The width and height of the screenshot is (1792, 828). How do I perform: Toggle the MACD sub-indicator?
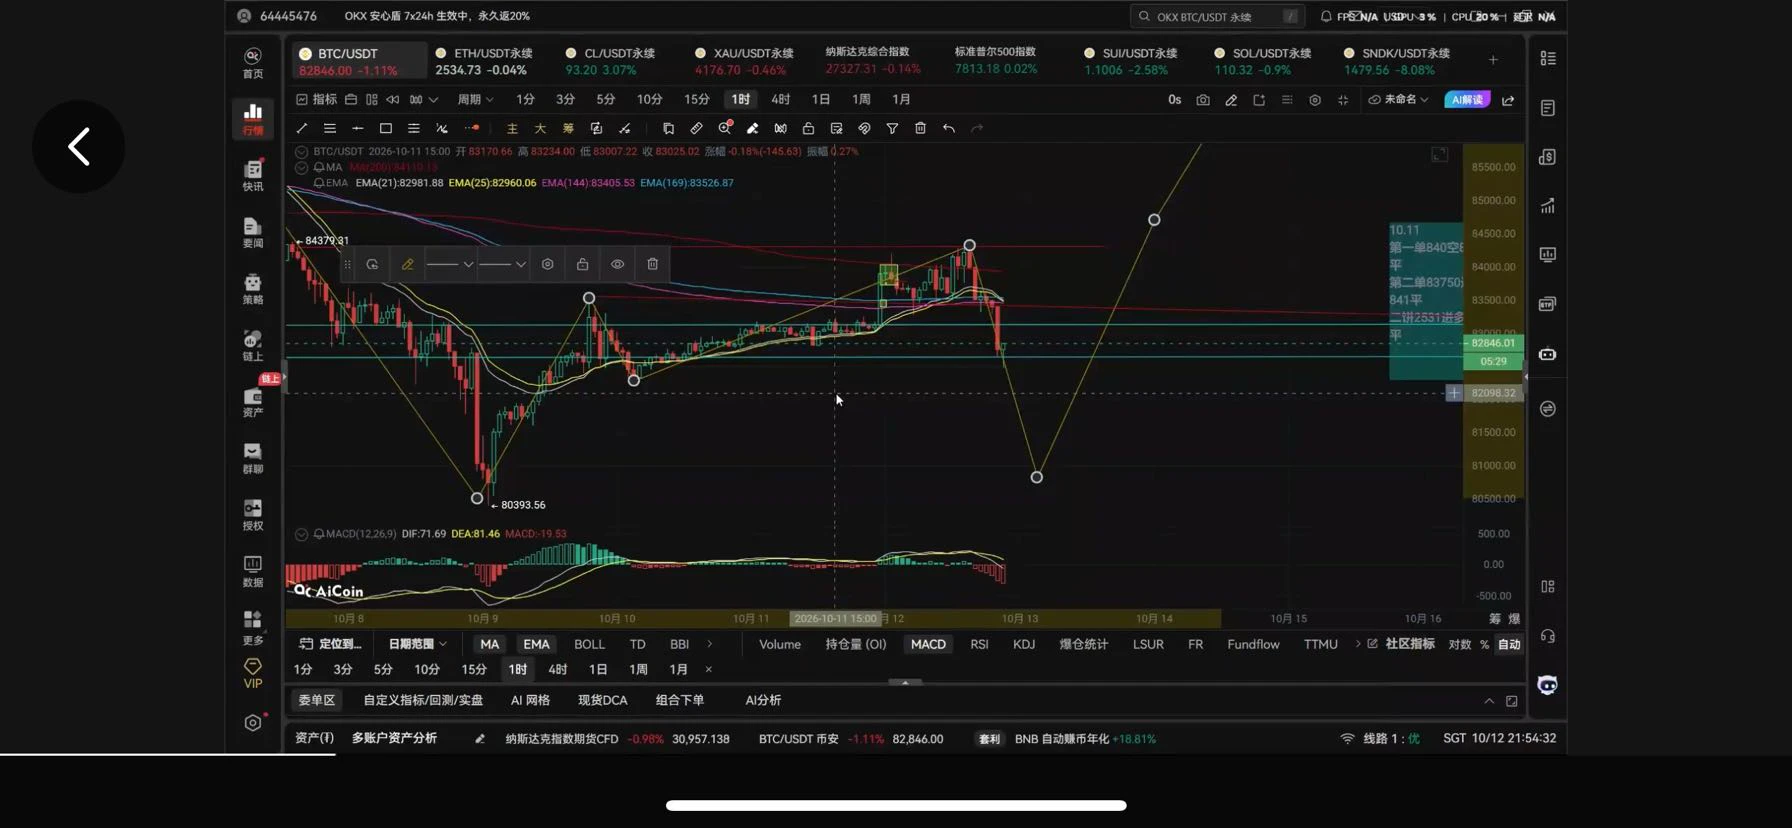tap(928, 644)
